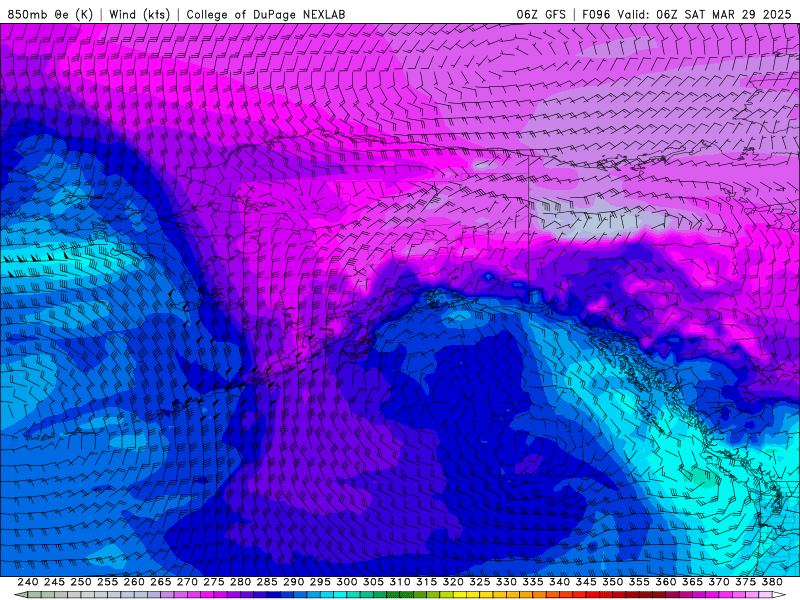Click the 280 value on the color scale
Viewport: 800px width, 600px height.
(x=240, y=582)
